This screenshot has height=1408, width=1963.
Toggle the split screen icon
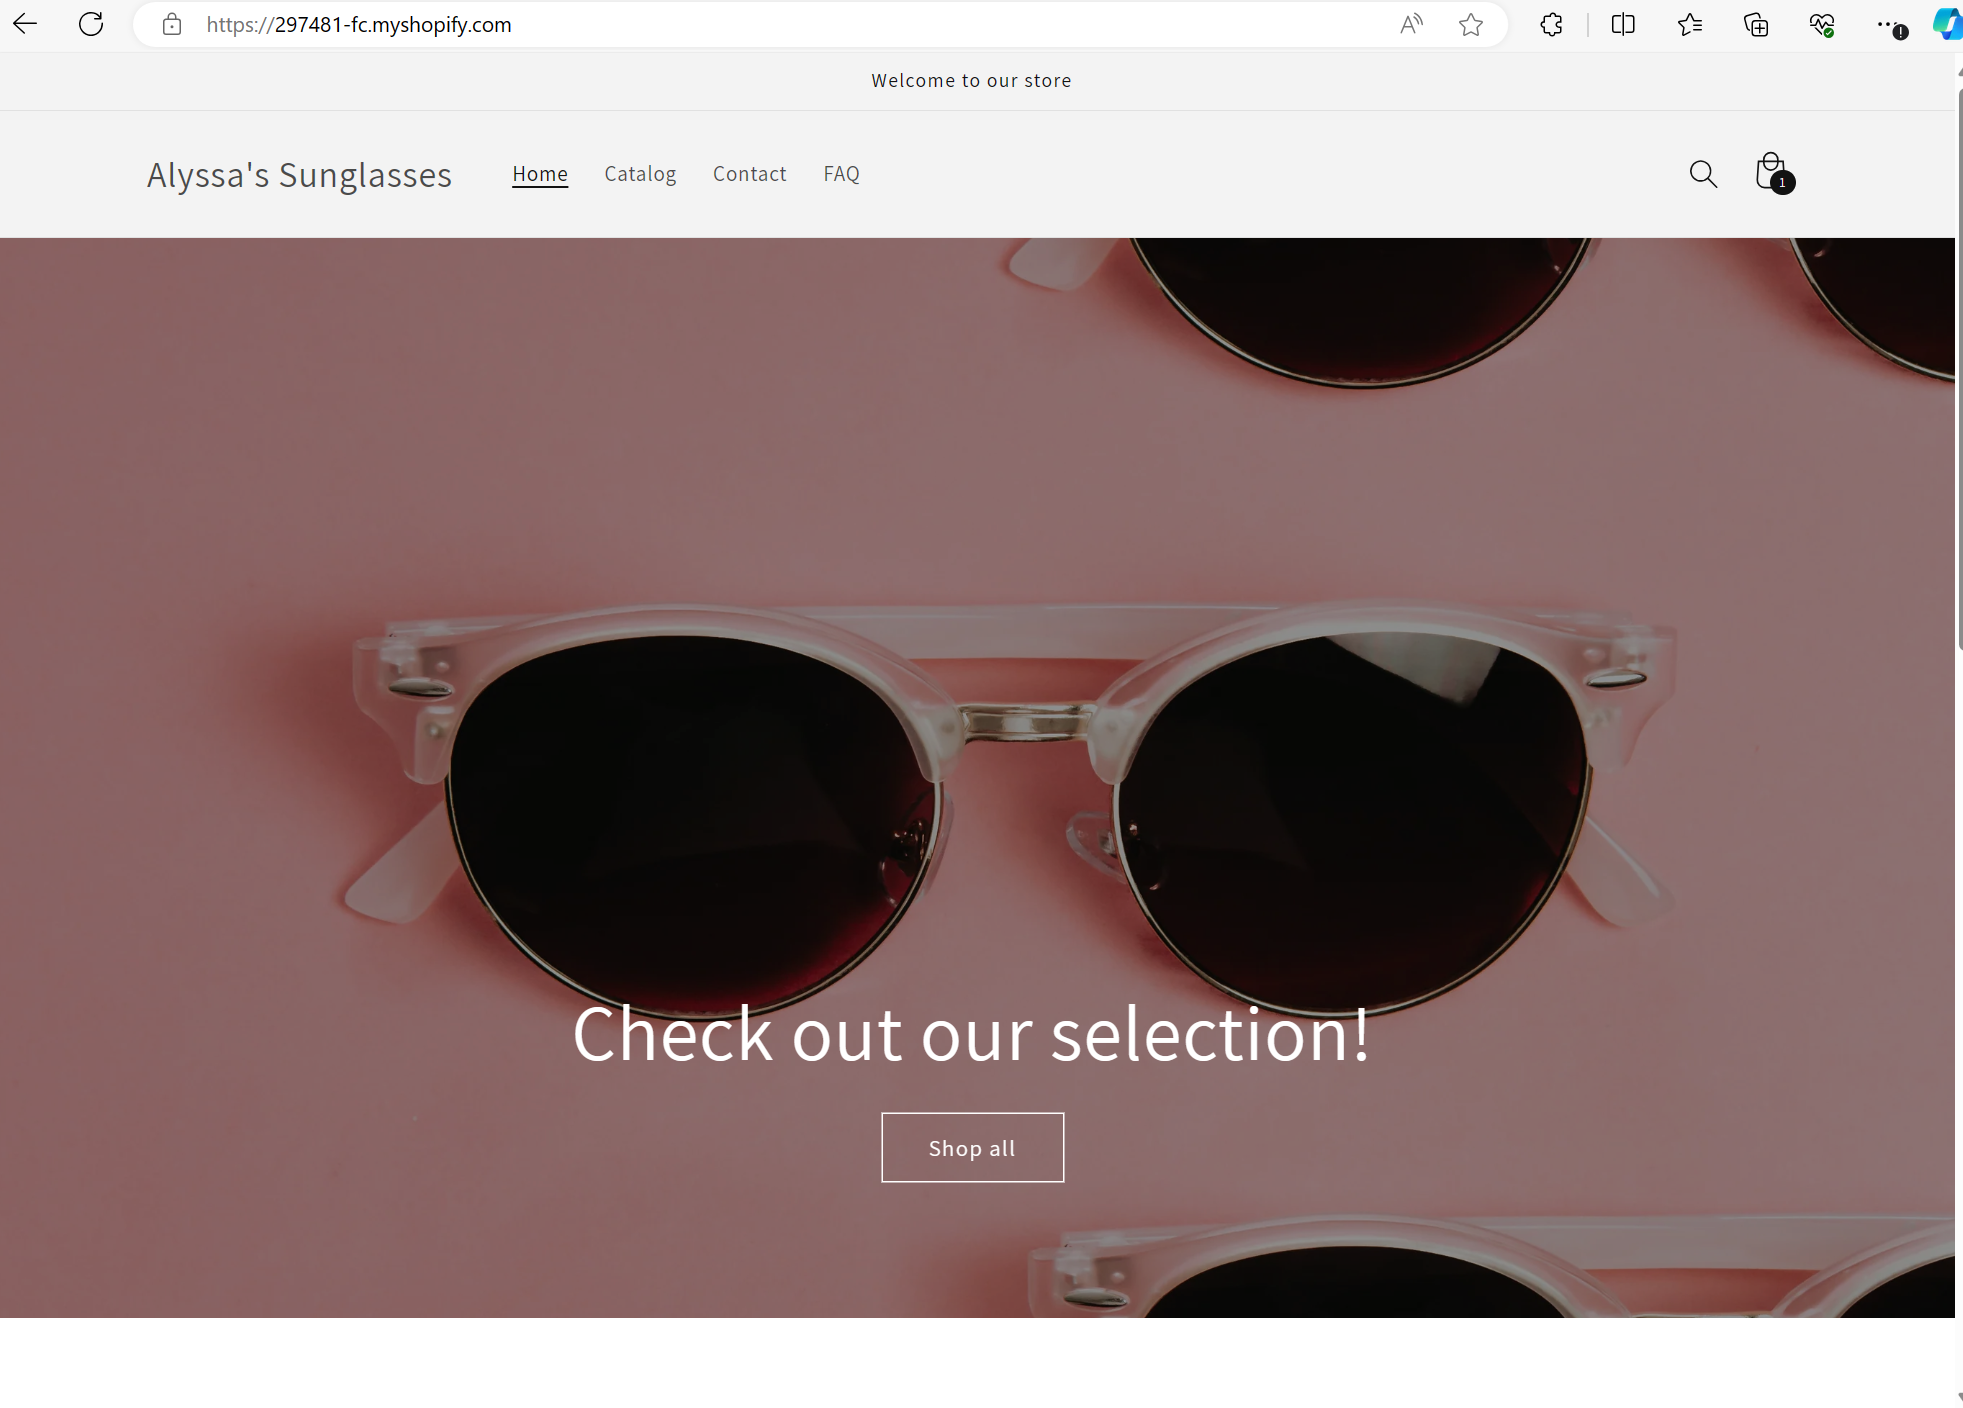click(1623, 24)
